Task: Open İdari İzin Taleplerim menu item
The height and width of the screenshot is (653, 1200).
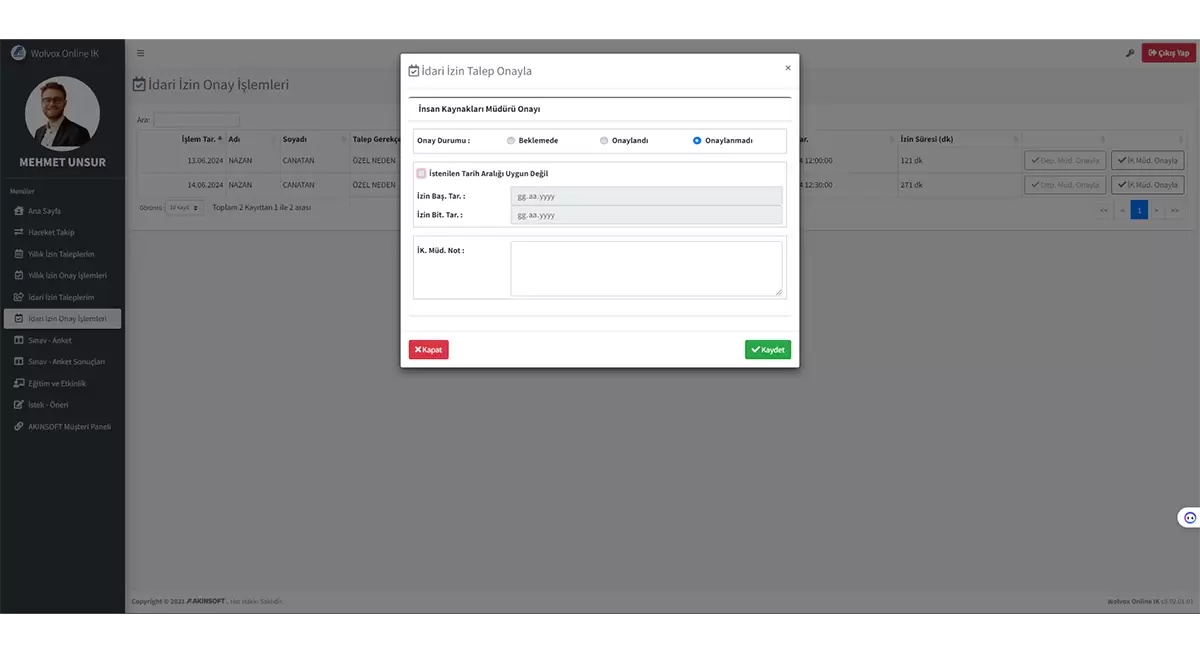Action: pyautogui.click(x=60, y=297)
